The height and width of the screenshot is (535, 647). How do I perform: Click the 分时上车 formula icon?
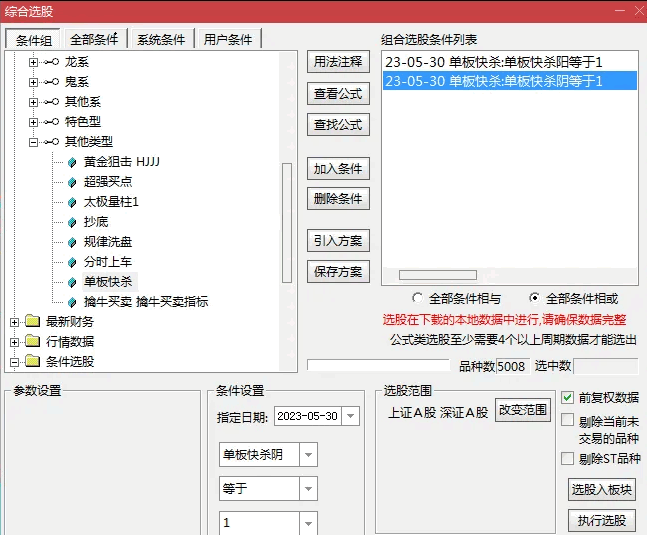72,262
